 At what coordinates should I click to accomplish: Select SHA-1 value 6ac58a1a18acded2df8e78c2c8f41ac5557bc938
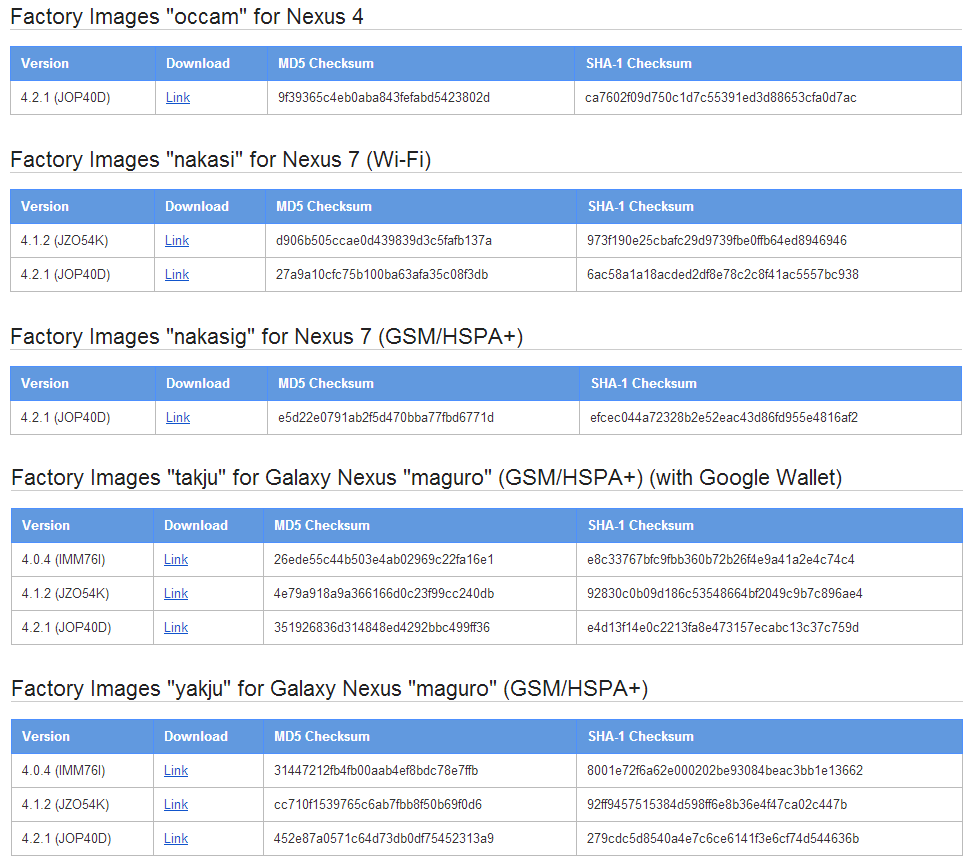(x=723, y=275)
